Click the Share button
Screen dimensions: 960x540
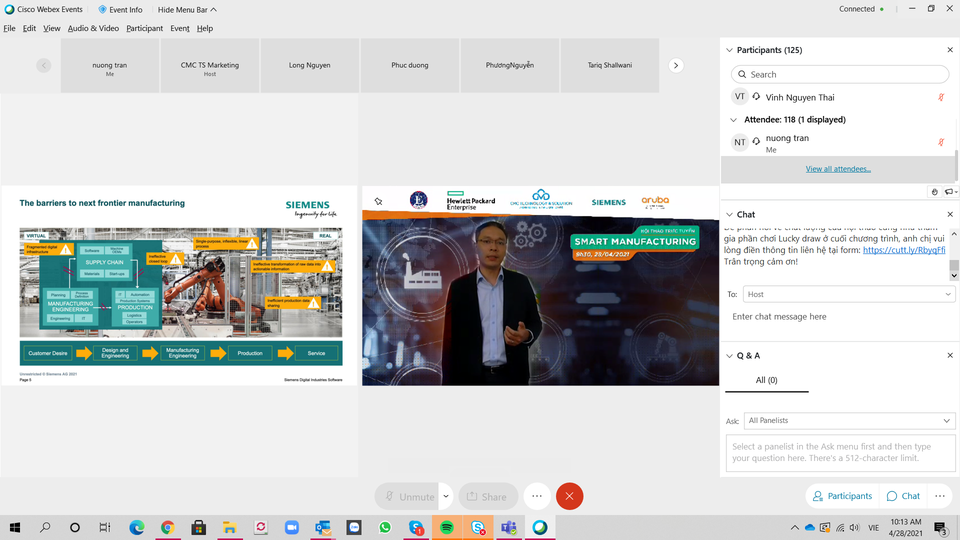click(488, 497)
